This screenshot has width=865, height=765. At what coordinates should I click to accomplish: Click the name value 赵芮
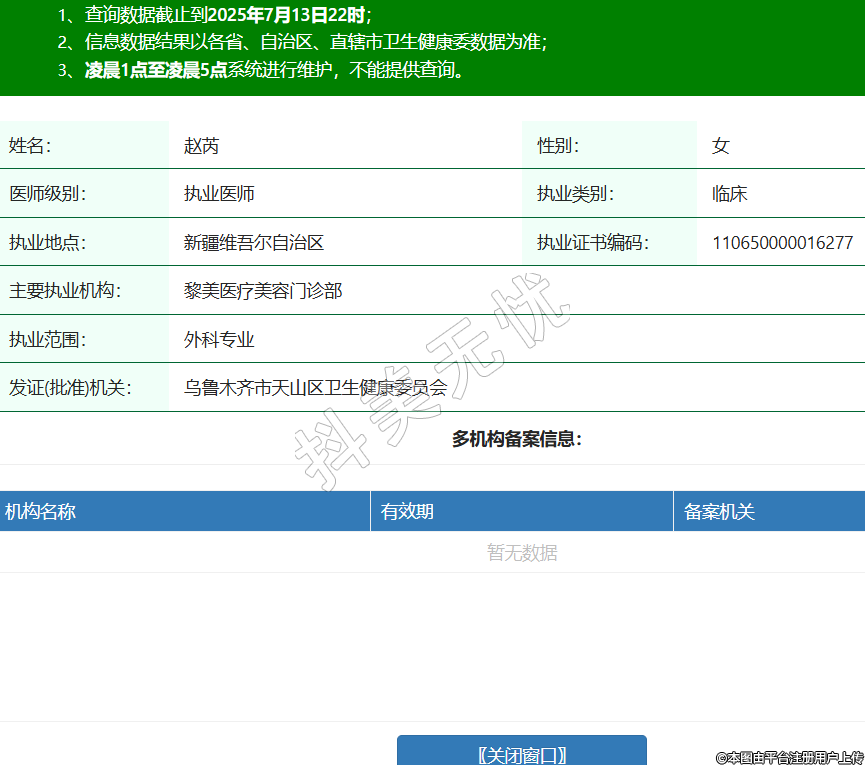click(201, 146)
